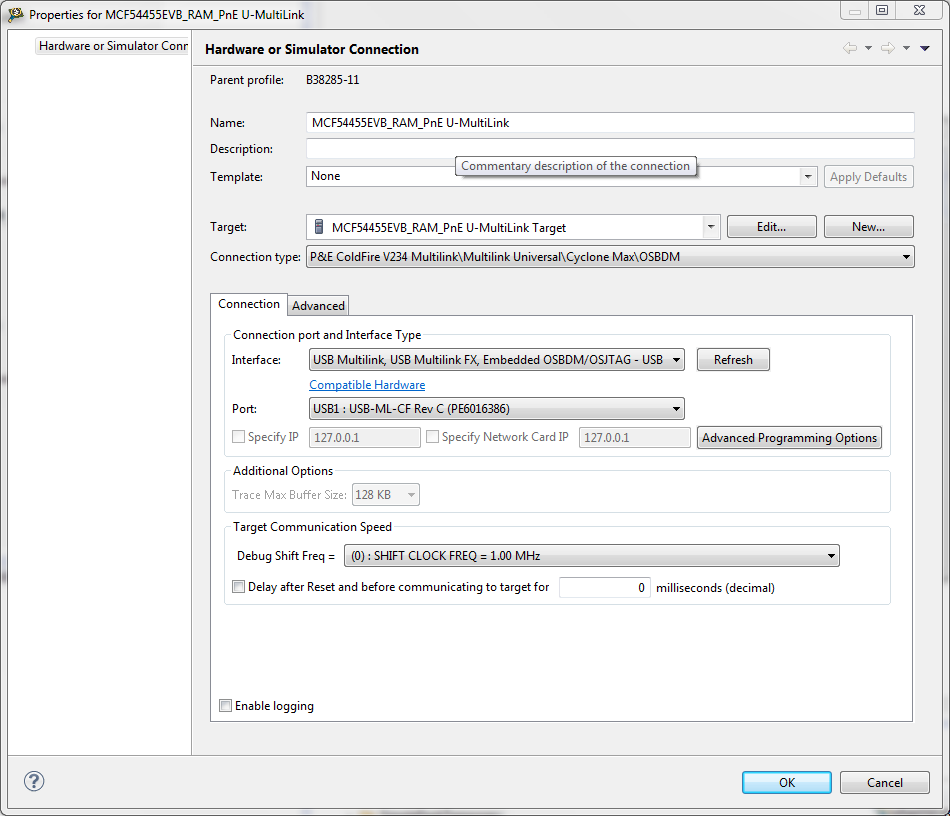Screen dimensions: 950x816
Task: Click the help question mark icon
Action: pyautogui.click(x=34, y=781)
